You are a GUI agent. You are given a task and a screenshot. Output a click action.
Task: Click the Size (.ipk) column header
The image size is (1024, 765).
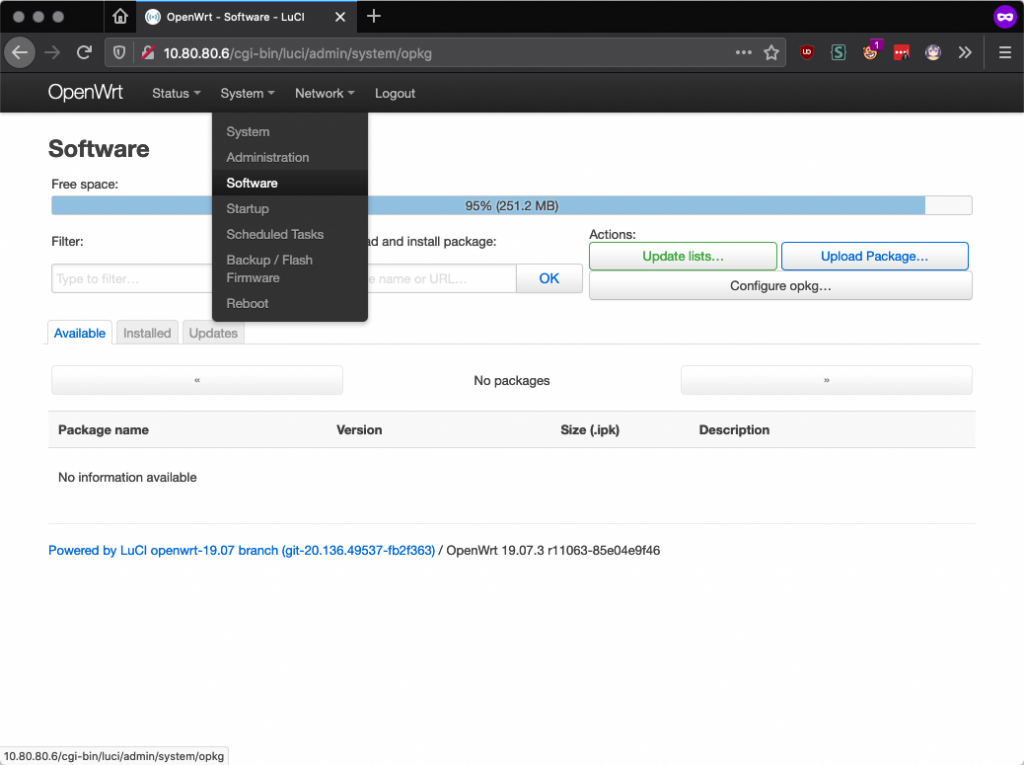point(590,430)
